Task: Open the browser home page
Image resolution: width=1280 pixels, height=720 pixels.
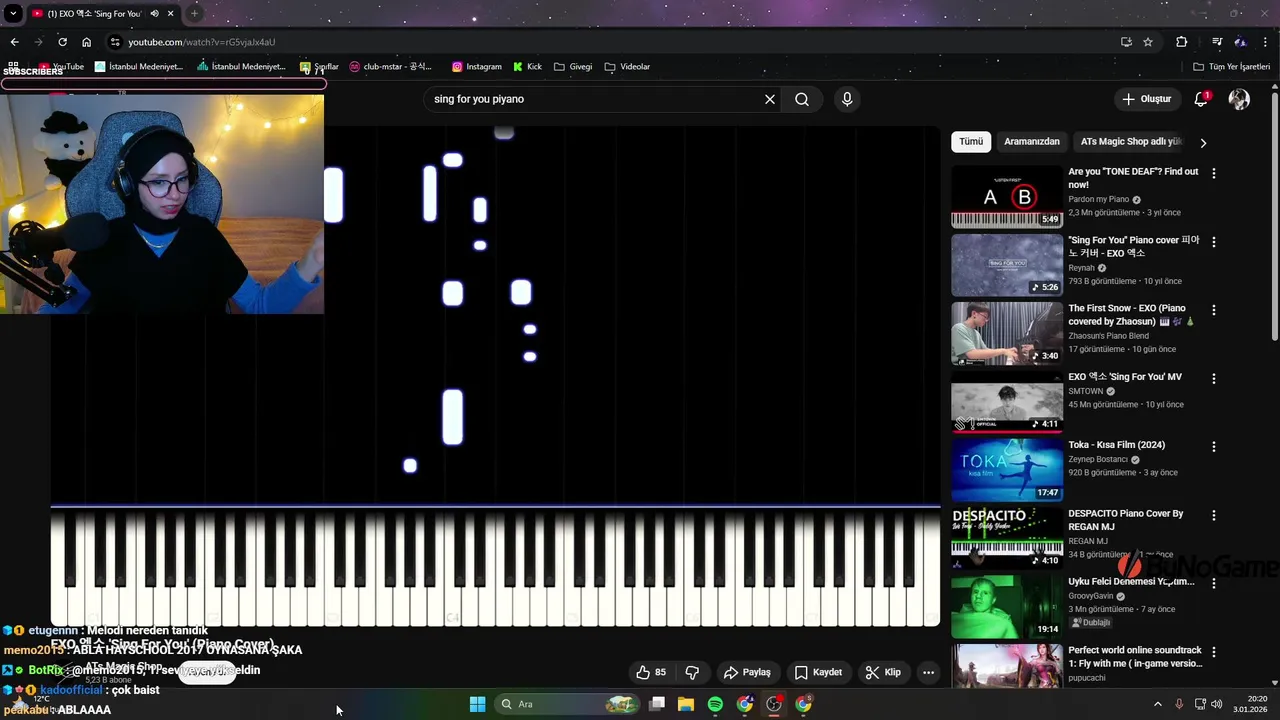Action: click(86, 42)
